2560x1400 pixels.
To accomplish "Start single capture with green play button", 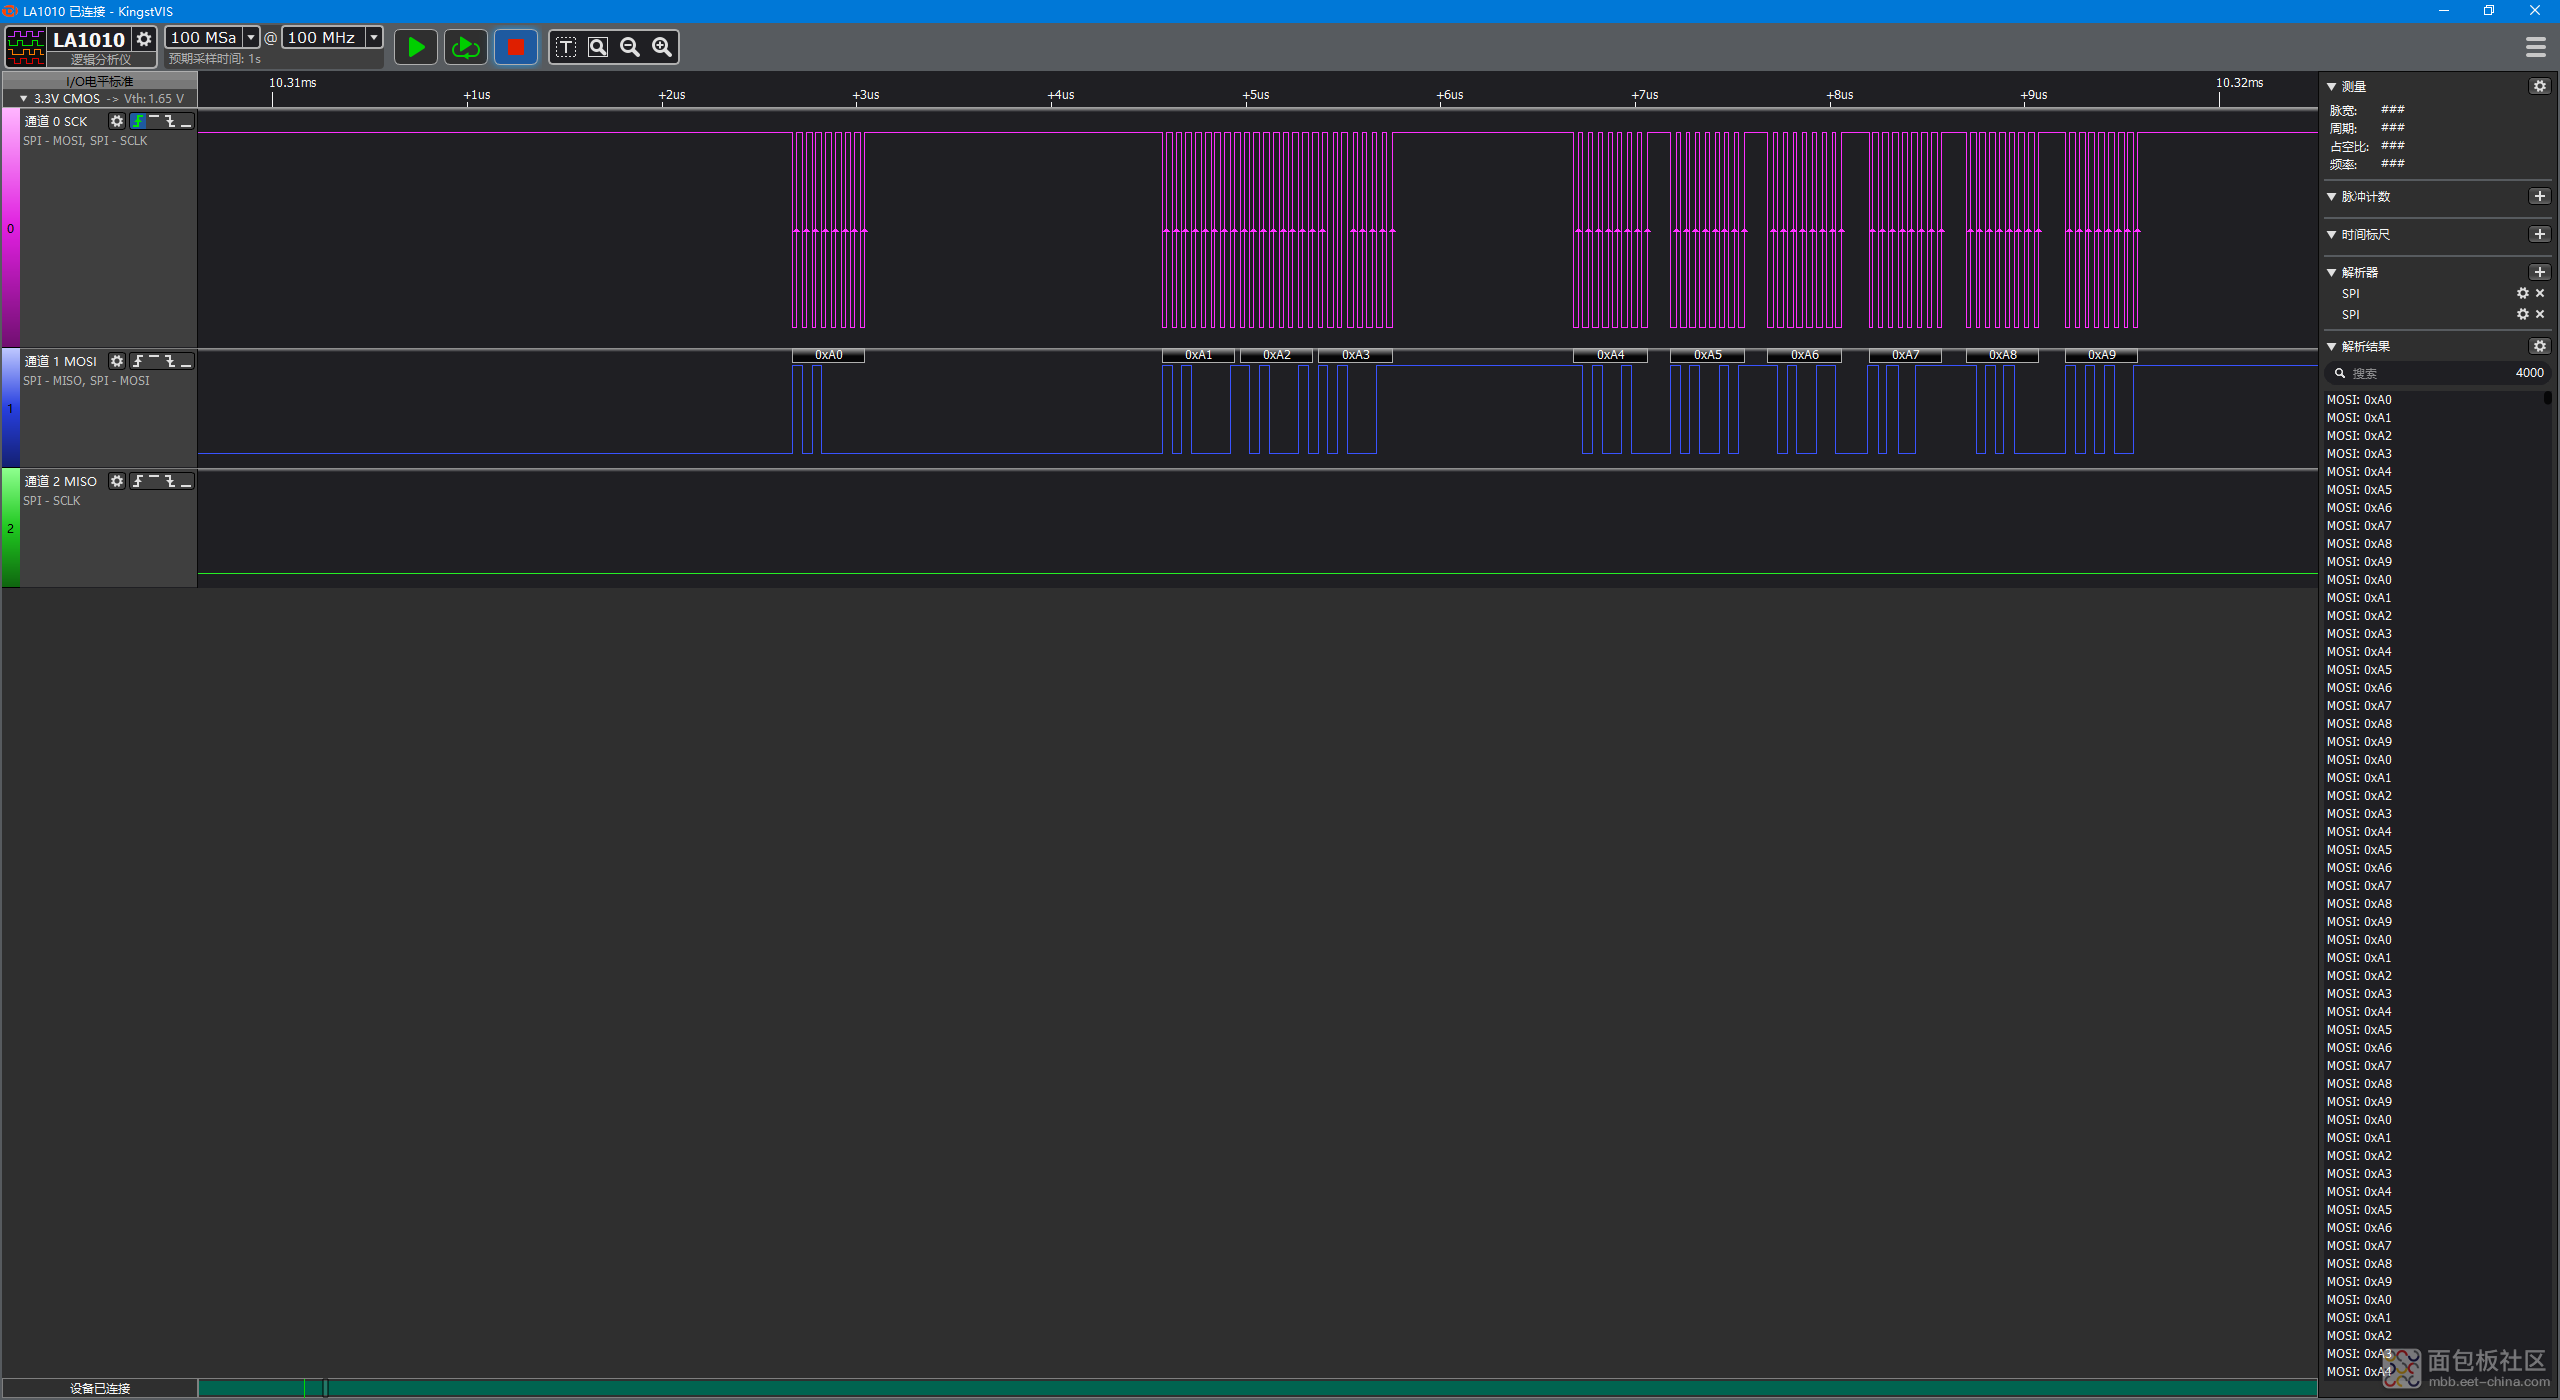I will click(416, 47).
